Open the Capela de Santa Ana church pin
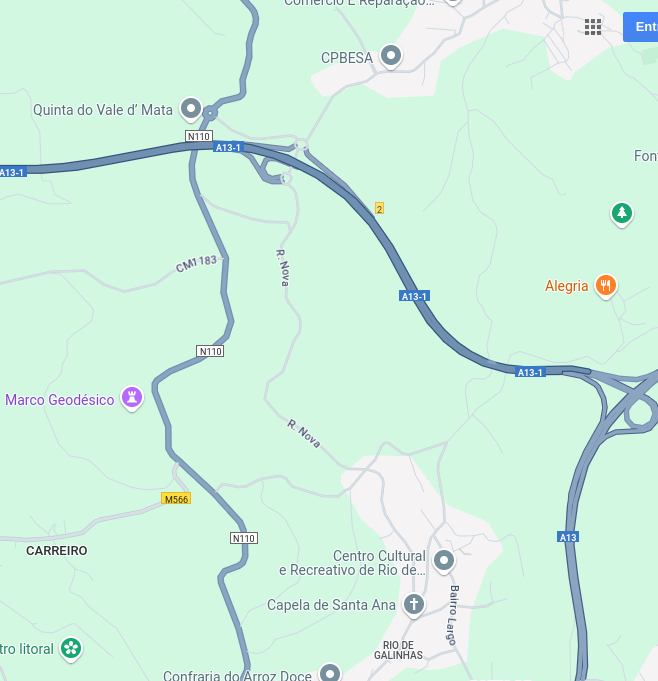 coord(413,605)
